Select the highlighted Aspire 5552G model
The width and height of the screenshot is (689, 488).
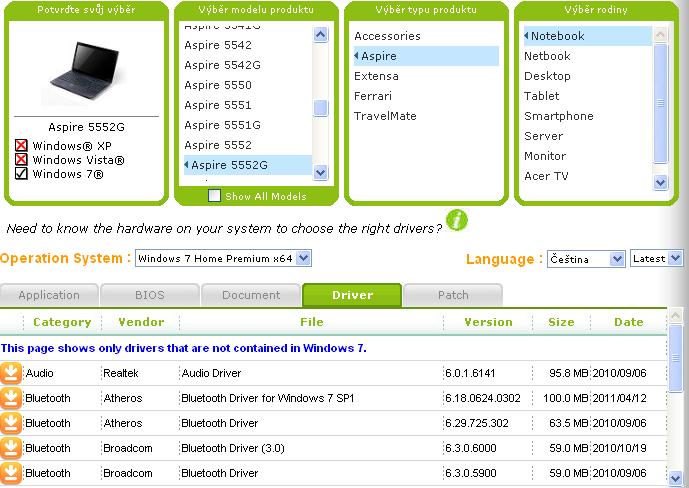[x=247, y=165]
